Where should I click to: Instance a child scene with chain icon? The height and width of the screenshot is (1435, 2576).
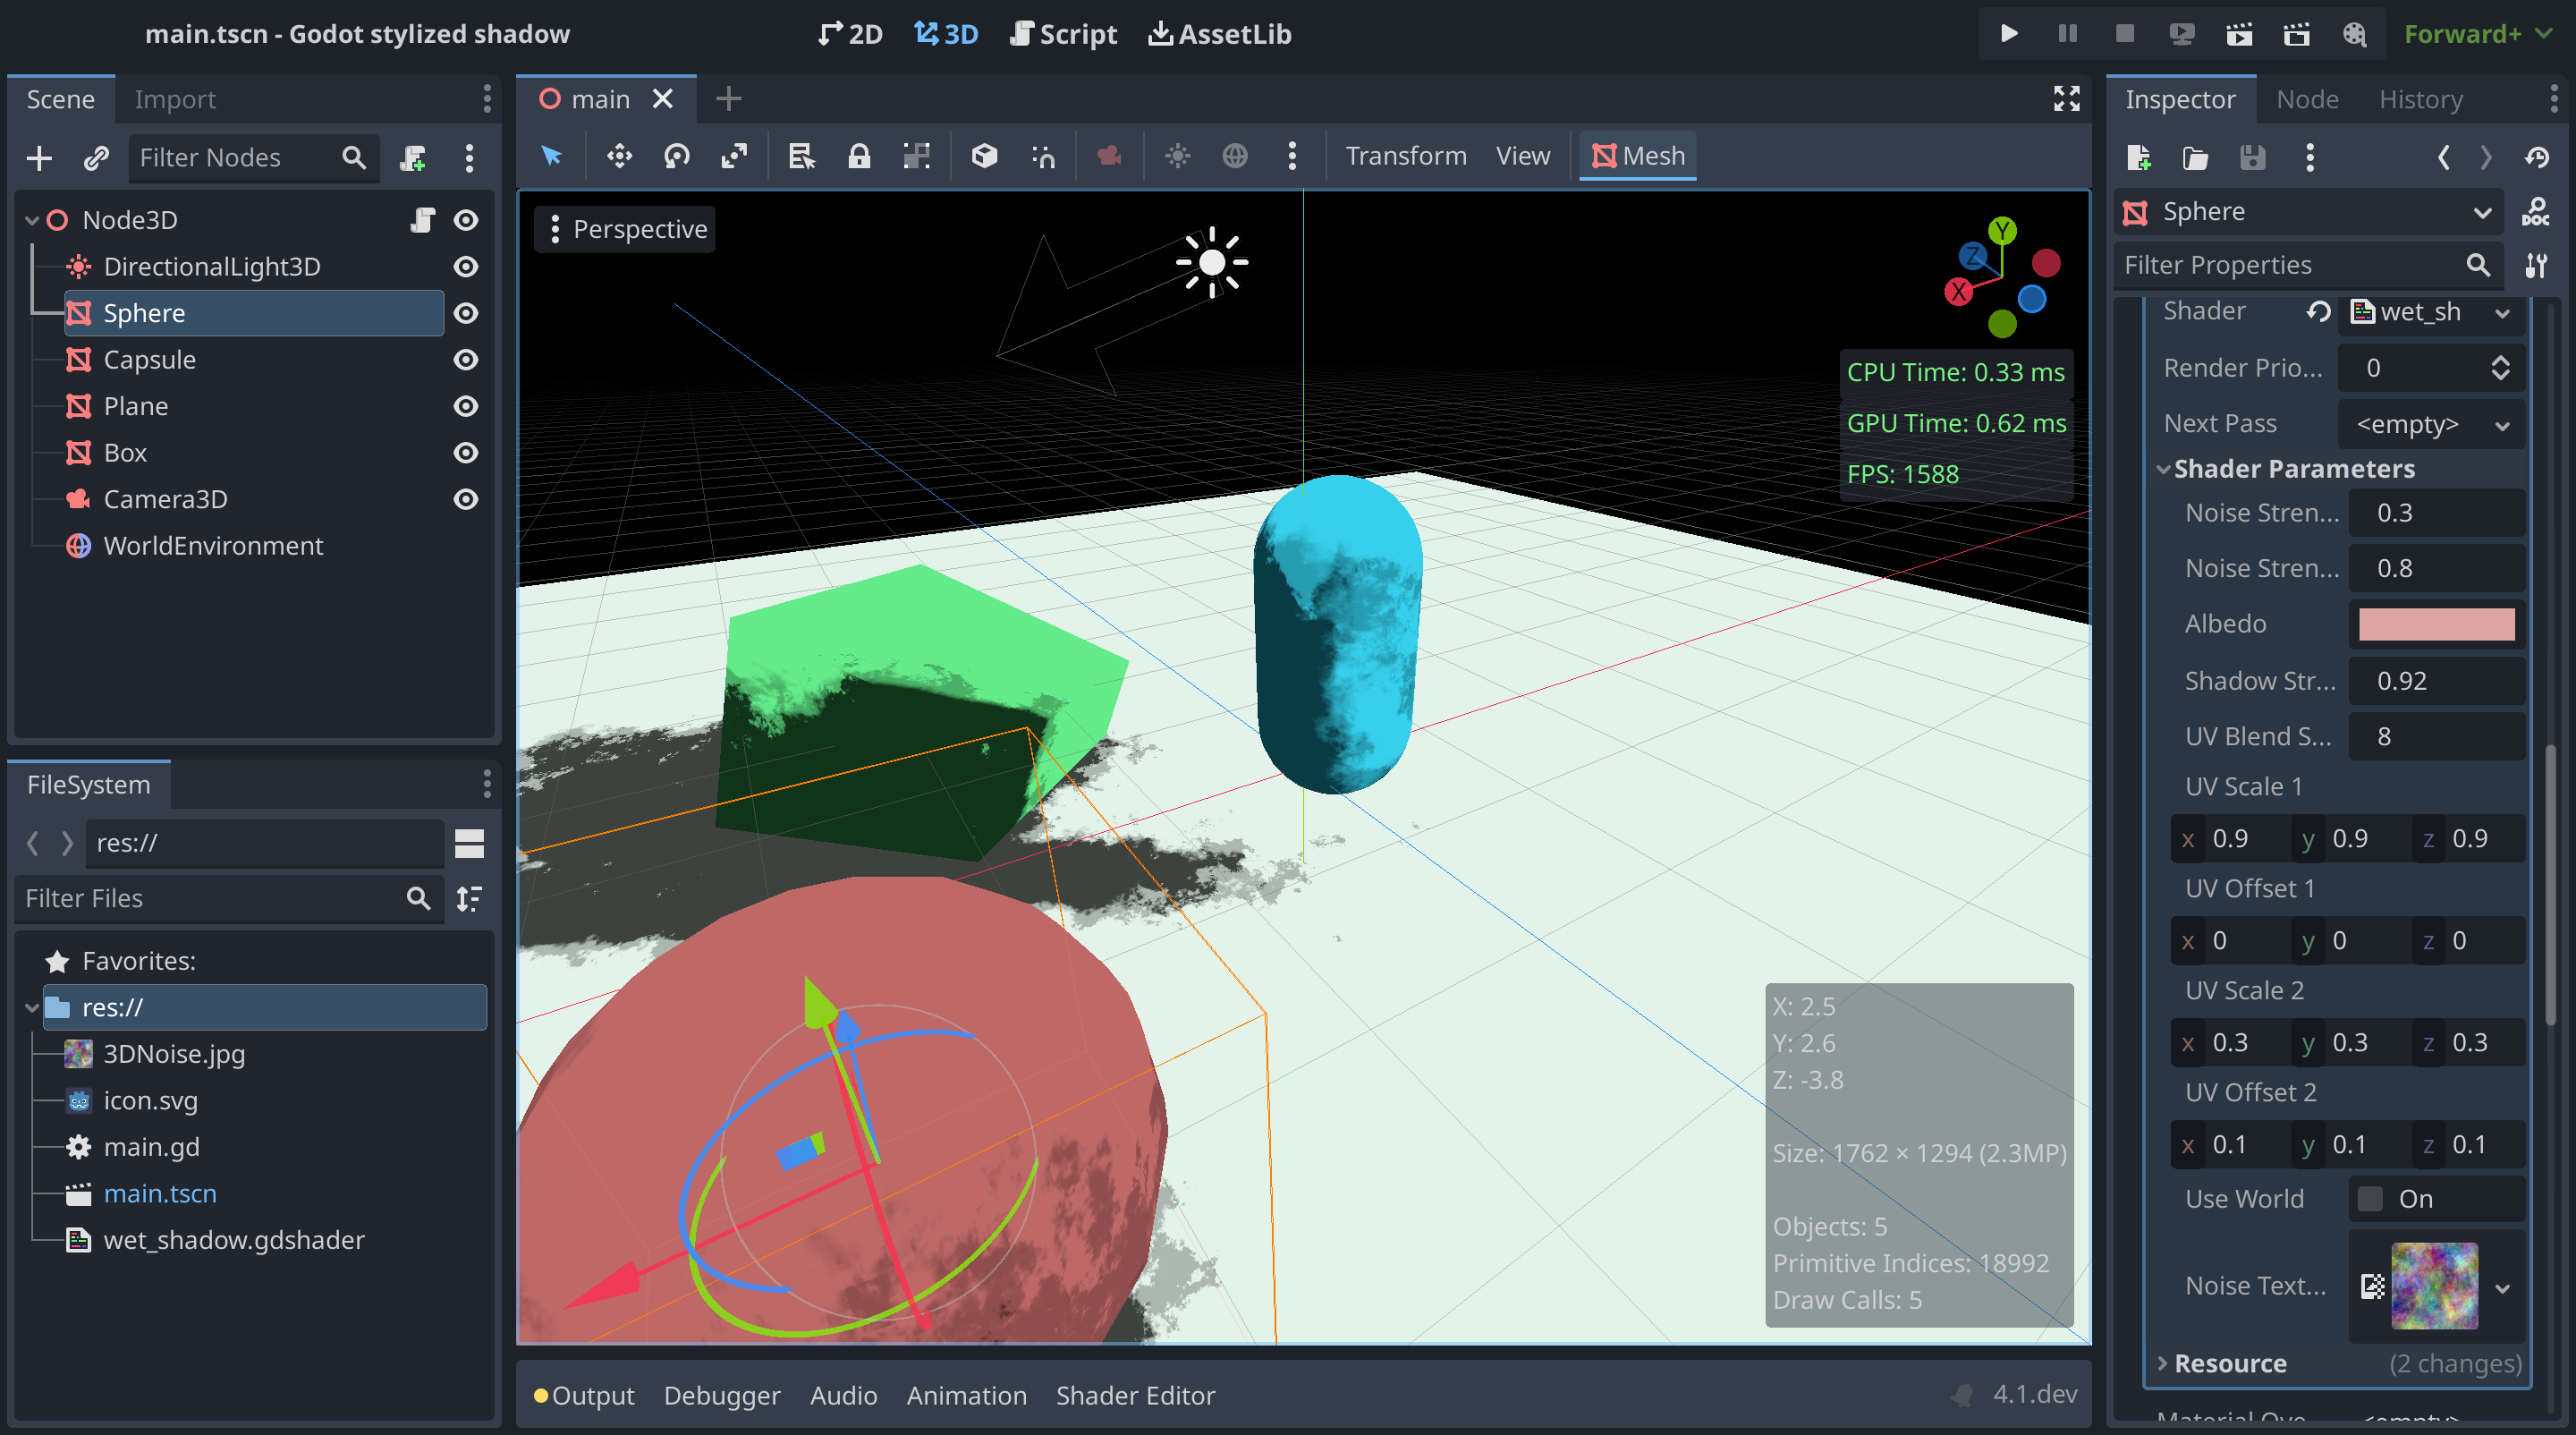96,158
